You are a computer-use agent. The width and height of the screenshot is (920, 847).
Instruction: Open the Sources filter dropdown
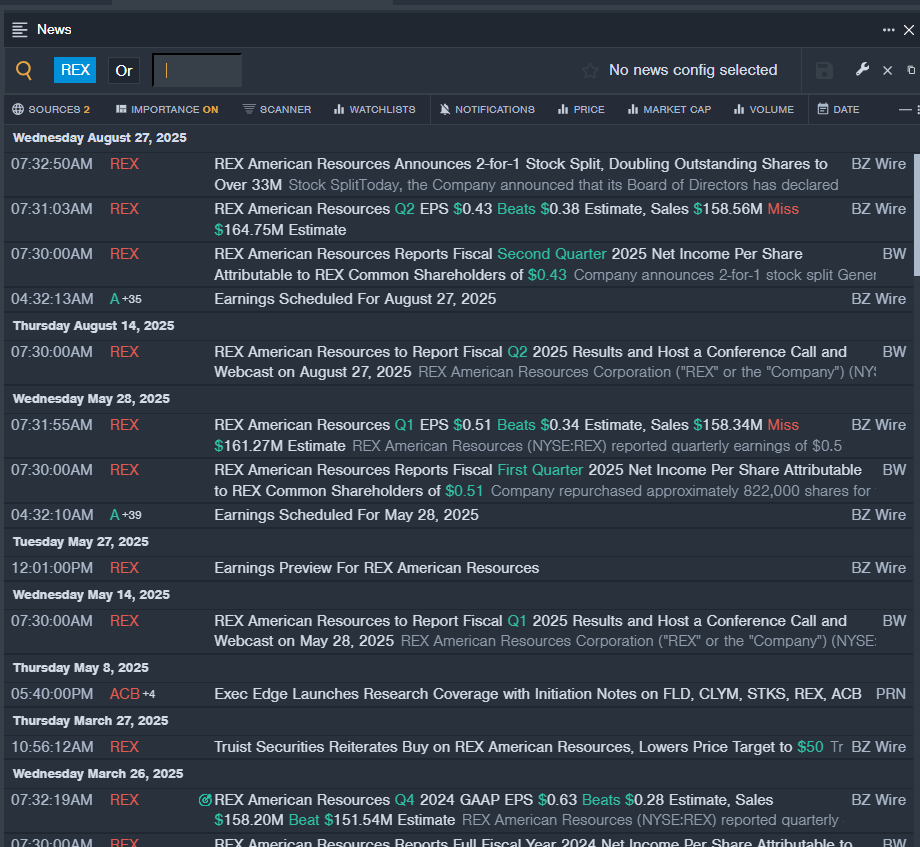[x=51, y=109]
